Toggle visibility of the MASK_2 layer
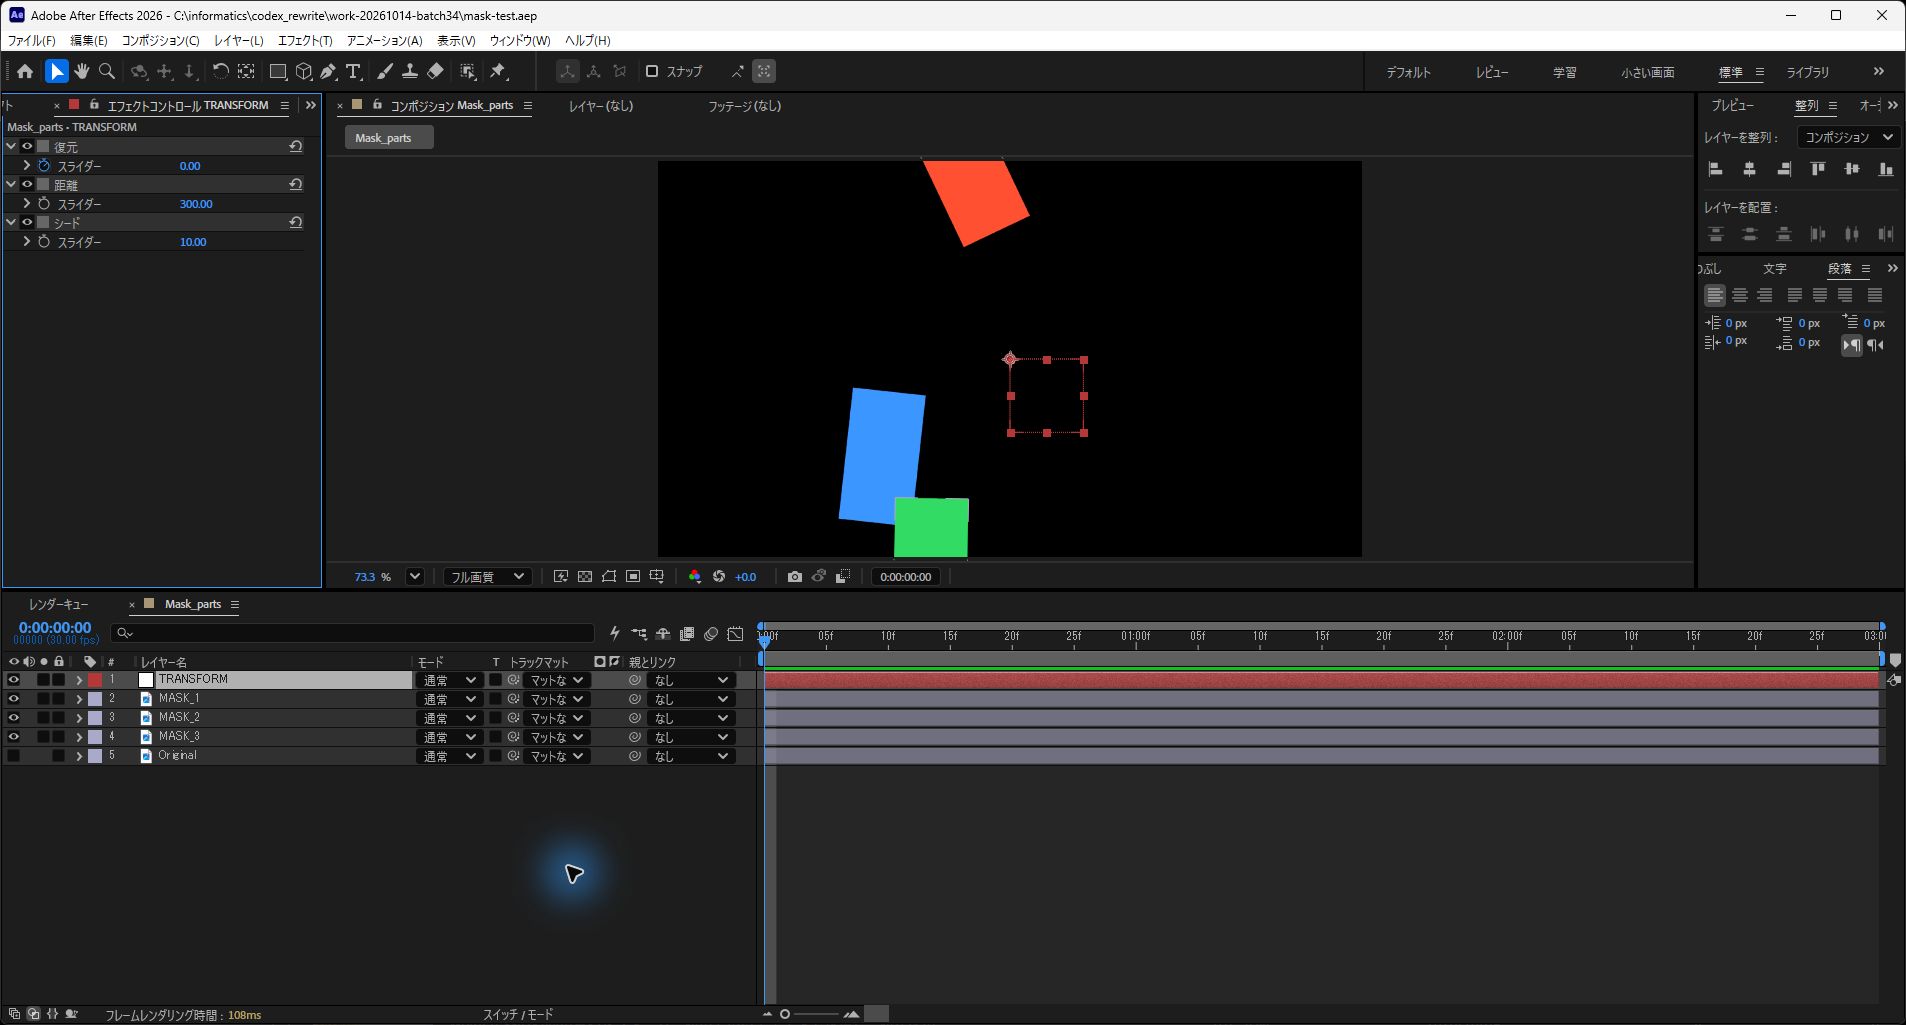 coord(14,718)
